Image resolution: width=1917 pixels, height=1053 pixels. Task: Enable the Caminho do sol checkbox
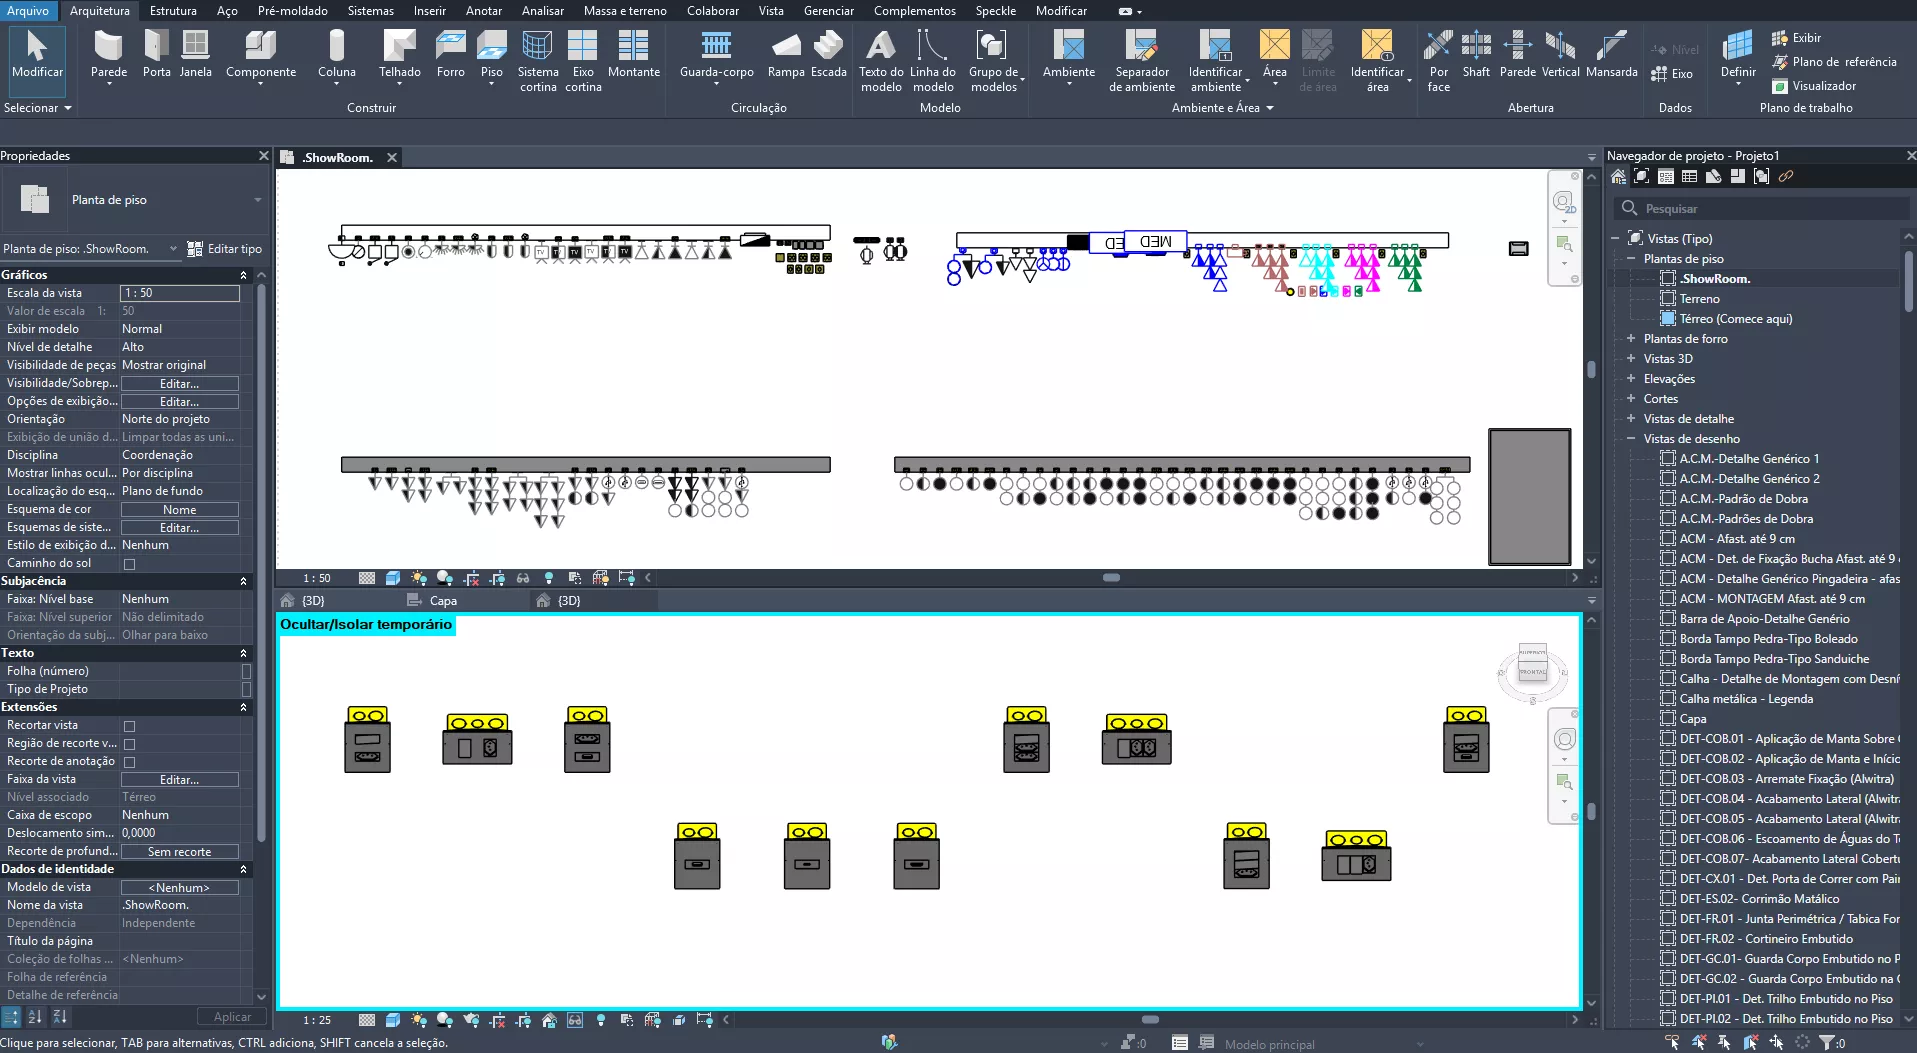pos(129,564)
